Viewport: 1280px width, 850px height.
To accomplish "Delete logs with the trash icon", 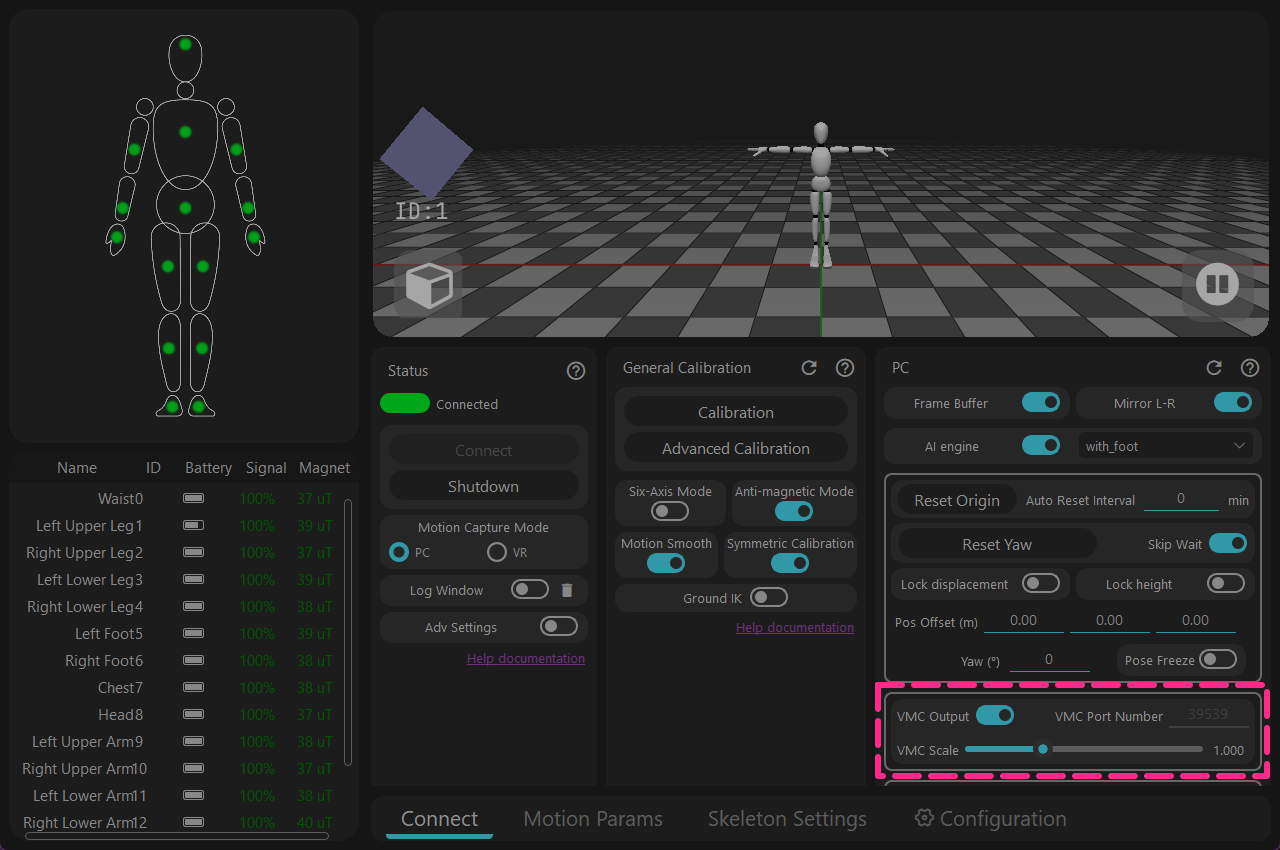I will point(567,590).
